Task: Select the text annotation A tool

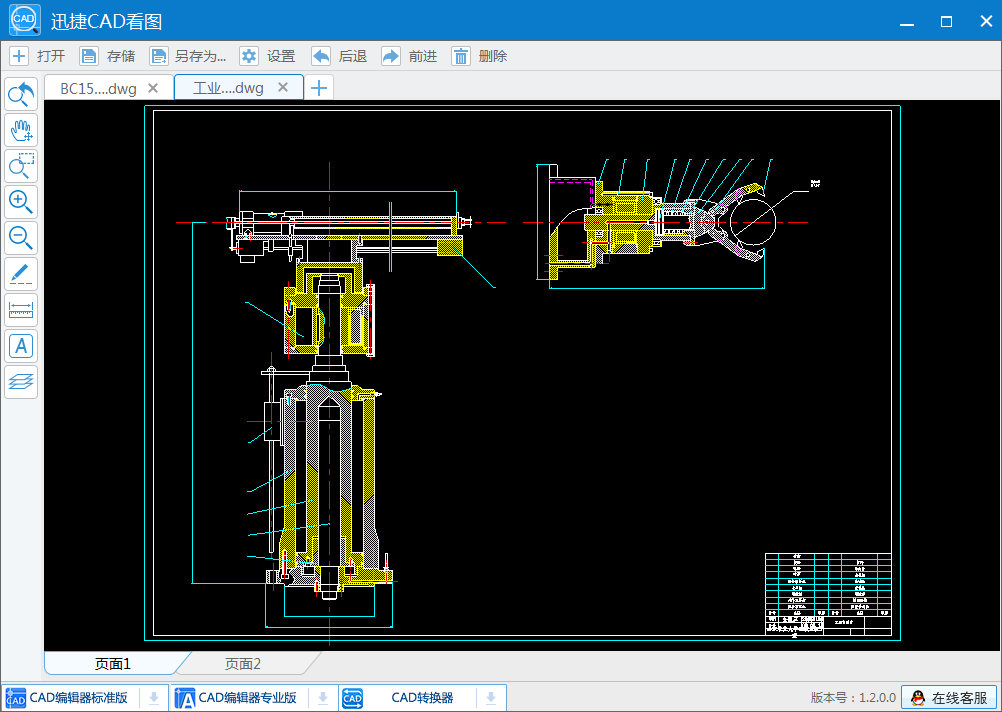Action: [x=21, y=346]
